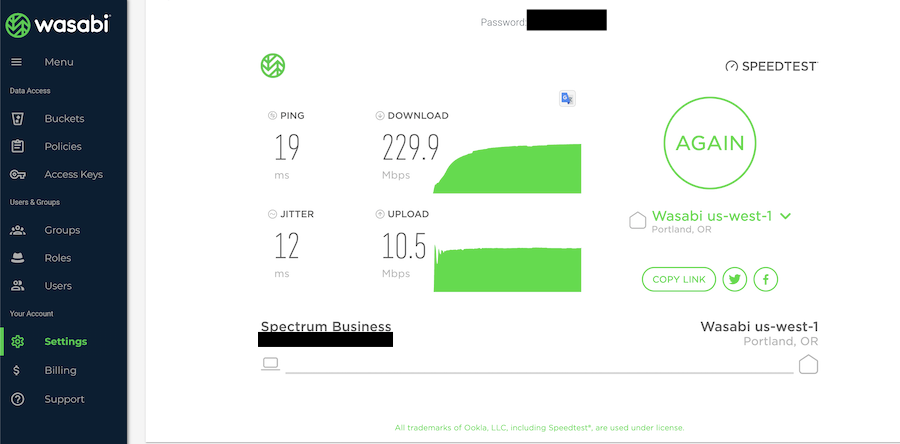Viewport: 900px width, 444px height.
Task: Run the speed test AGAIN
Action: tap(710, 143)
